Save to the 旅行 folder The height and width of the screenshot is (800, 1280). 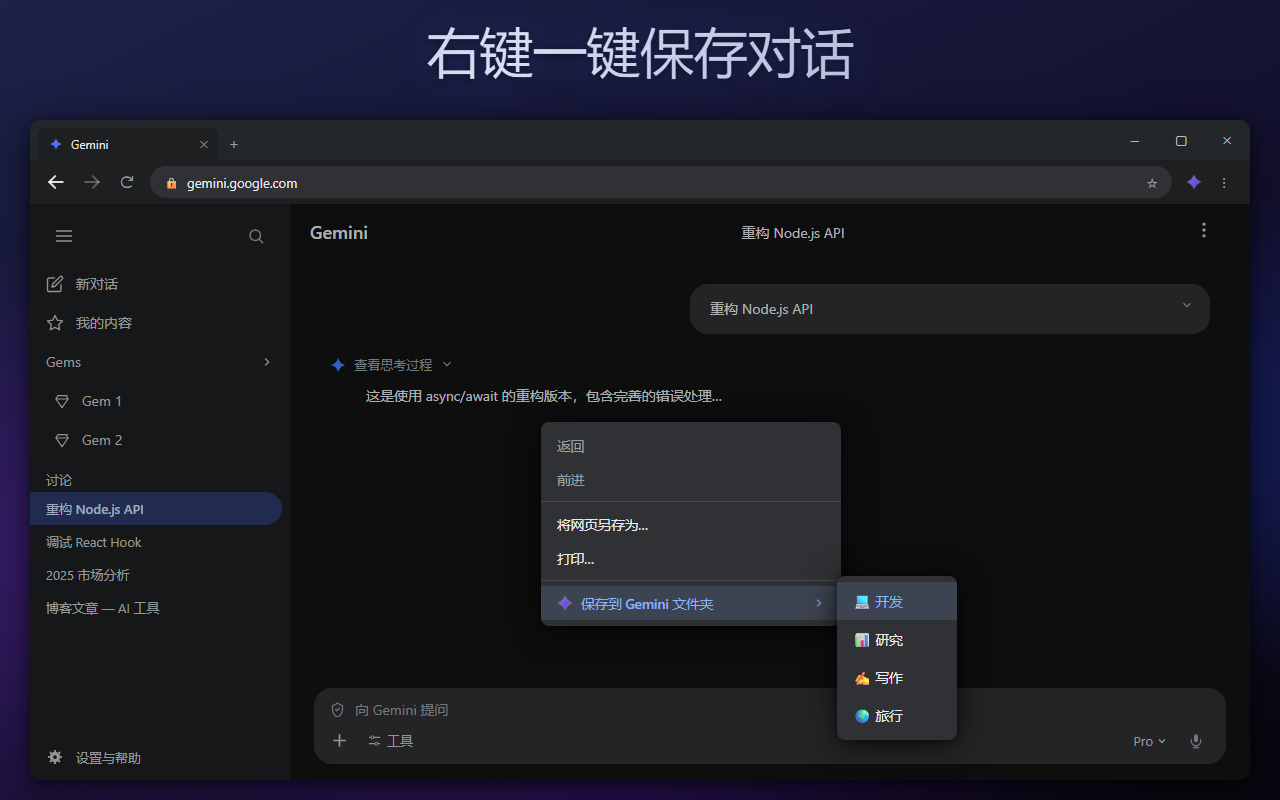pos(897,716)
